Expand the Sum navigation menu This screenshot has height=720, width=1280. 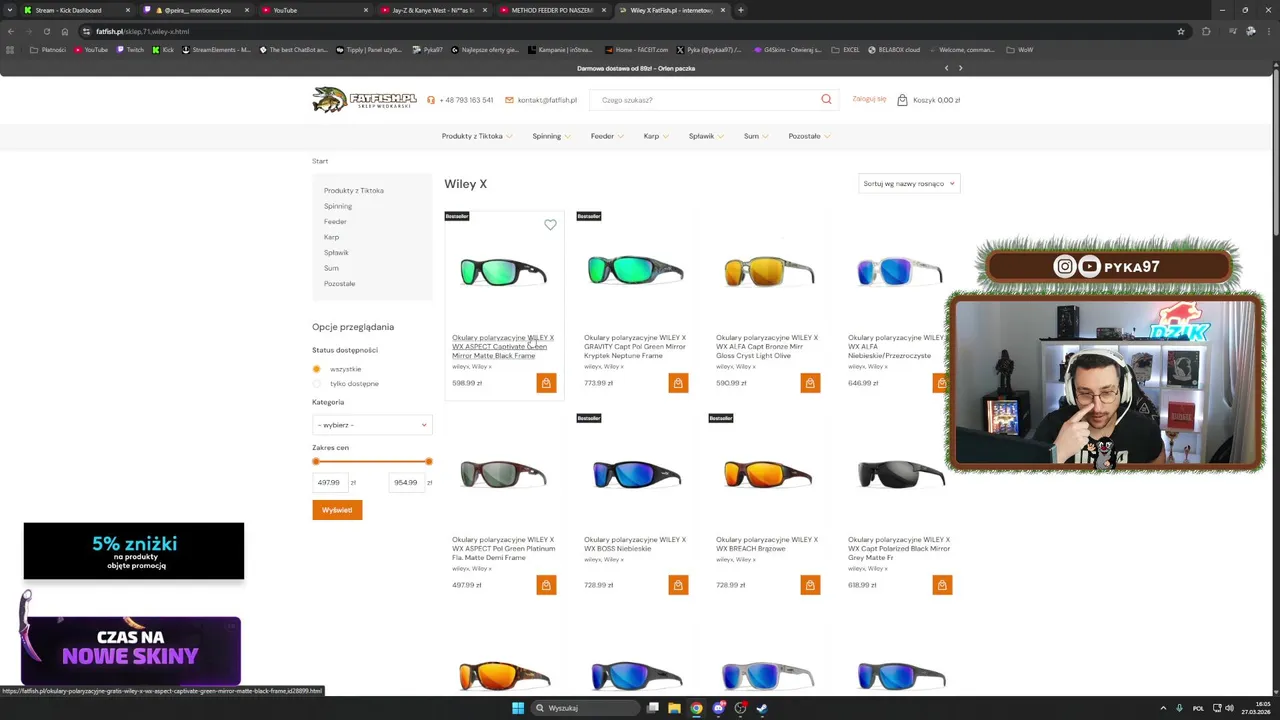coord(756,136)
